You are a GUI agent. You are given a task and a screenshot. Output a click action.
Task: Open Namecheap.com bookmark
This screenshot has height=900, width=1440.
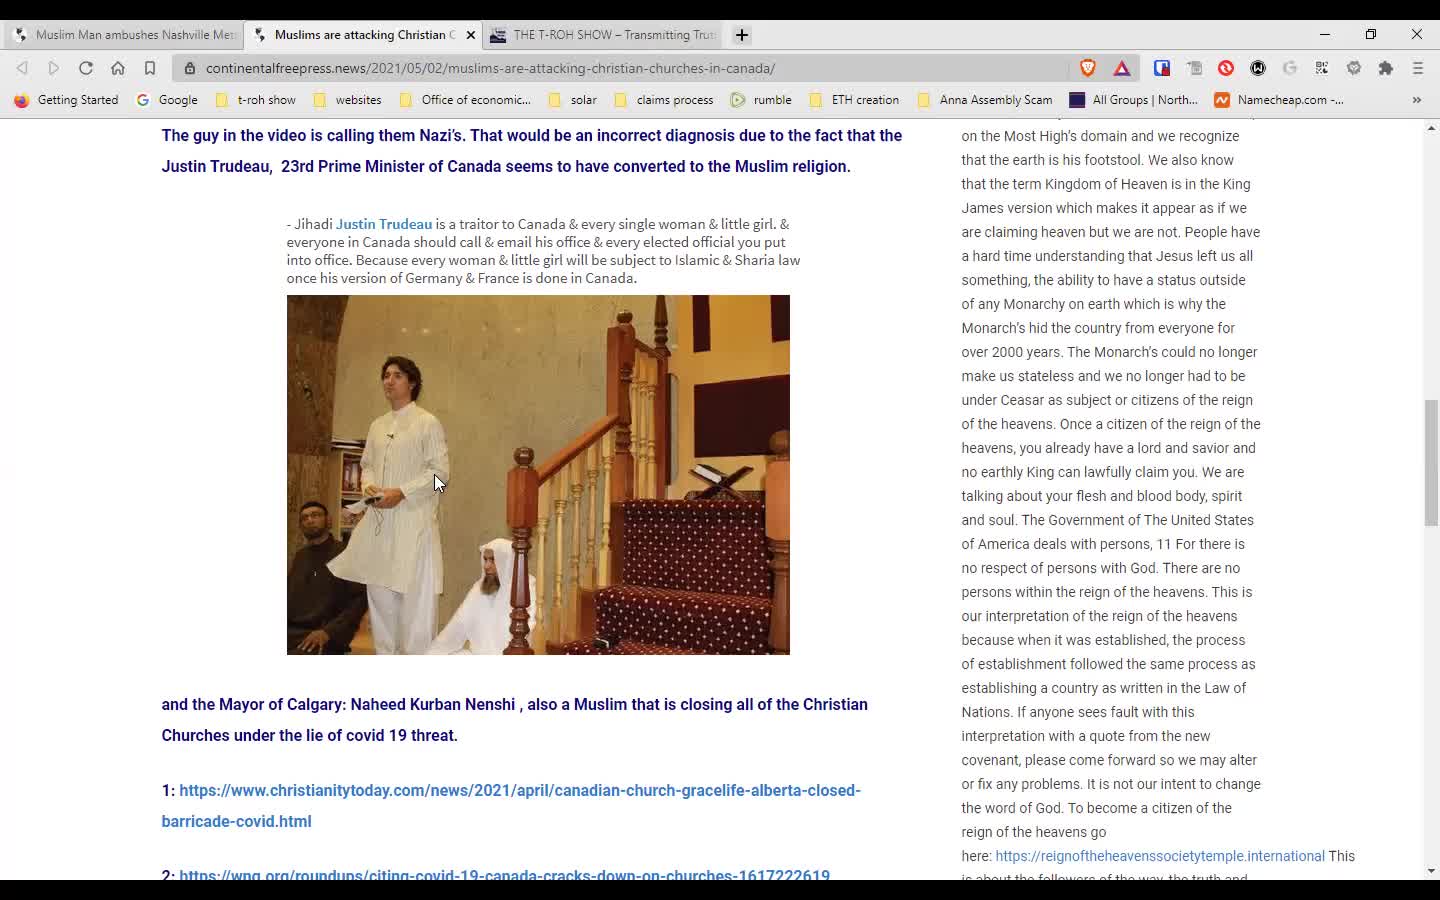pos(1280,100)
